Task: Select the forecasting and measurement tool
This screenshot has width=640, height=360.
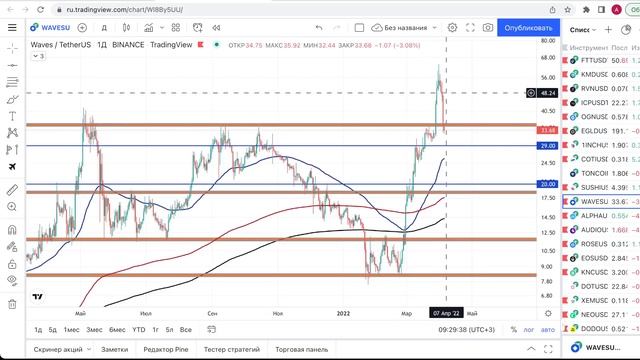Action: pyautogui.click(x=12, y=150)
